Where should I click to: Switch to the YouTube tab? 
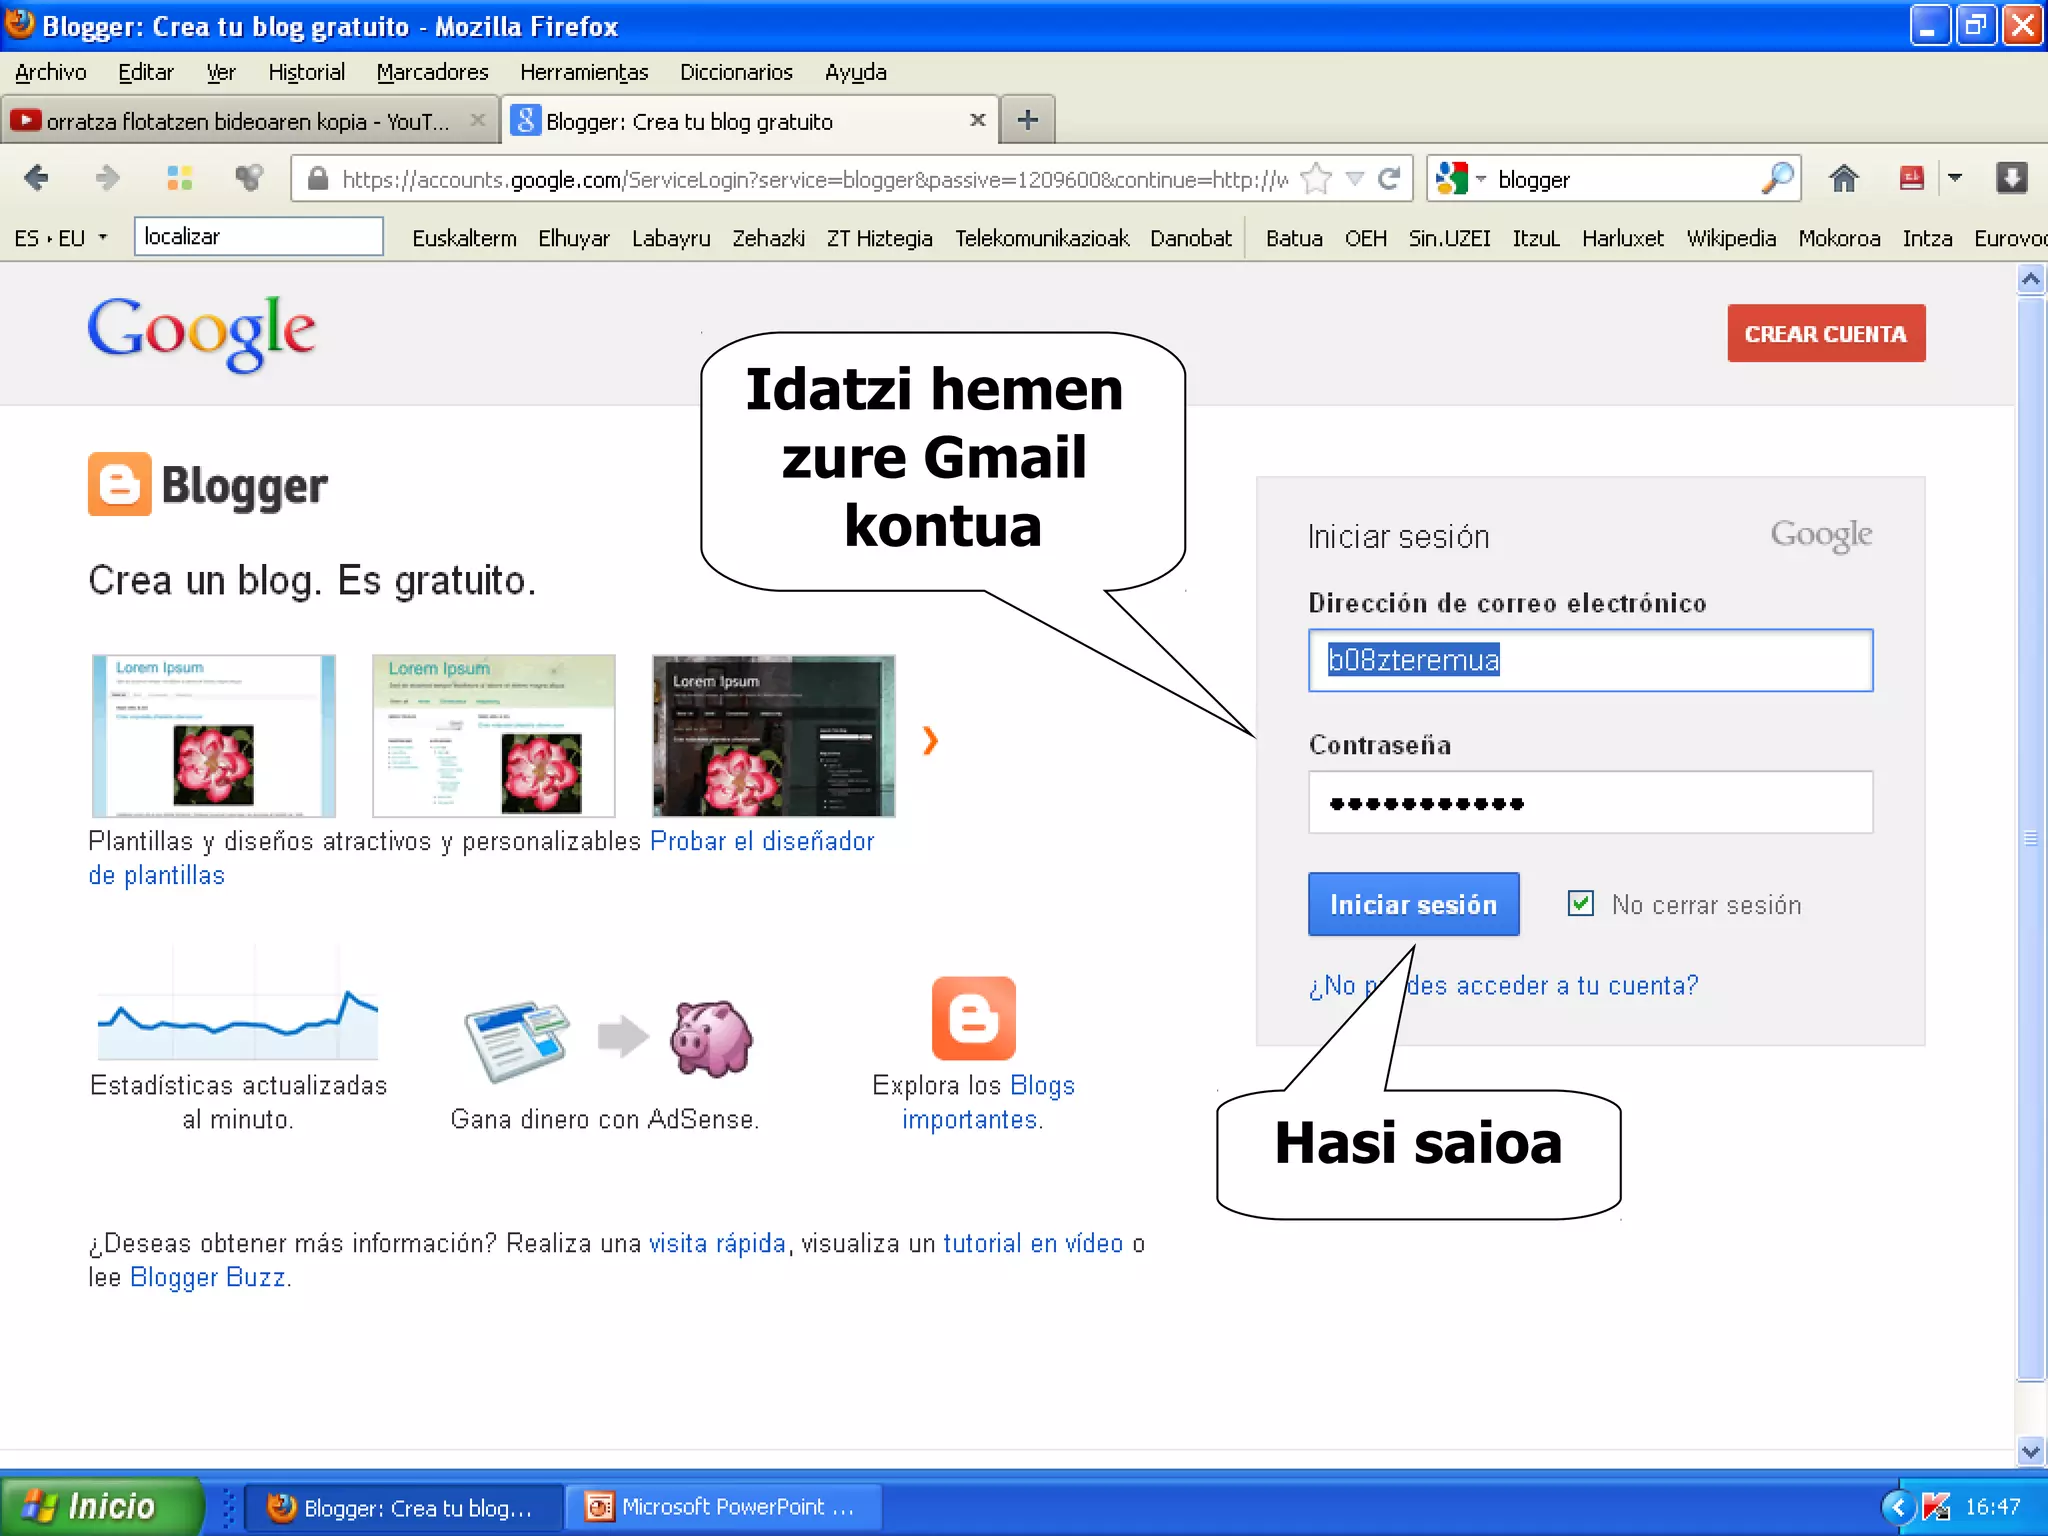[248, 121]
